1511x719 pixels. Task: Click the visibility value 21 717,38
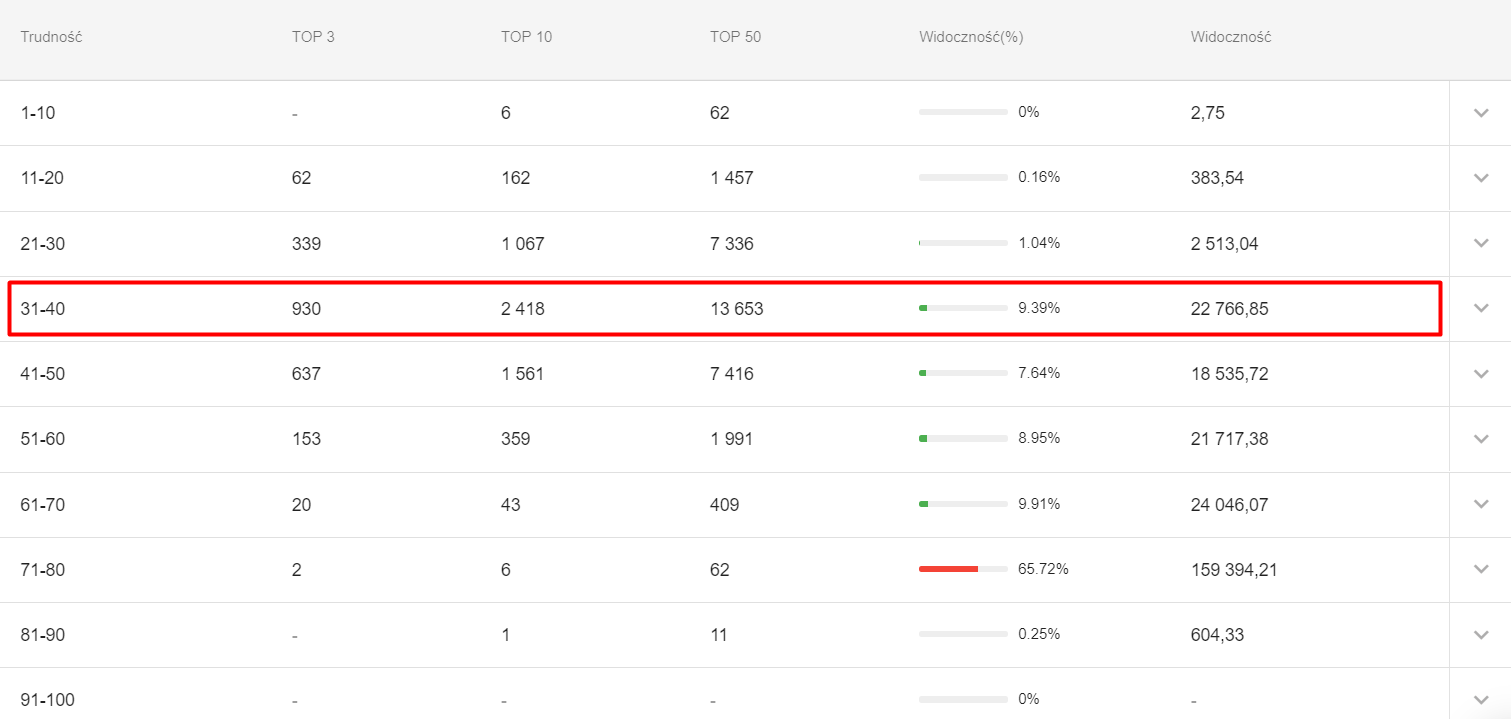click(x=1230, y=439)
